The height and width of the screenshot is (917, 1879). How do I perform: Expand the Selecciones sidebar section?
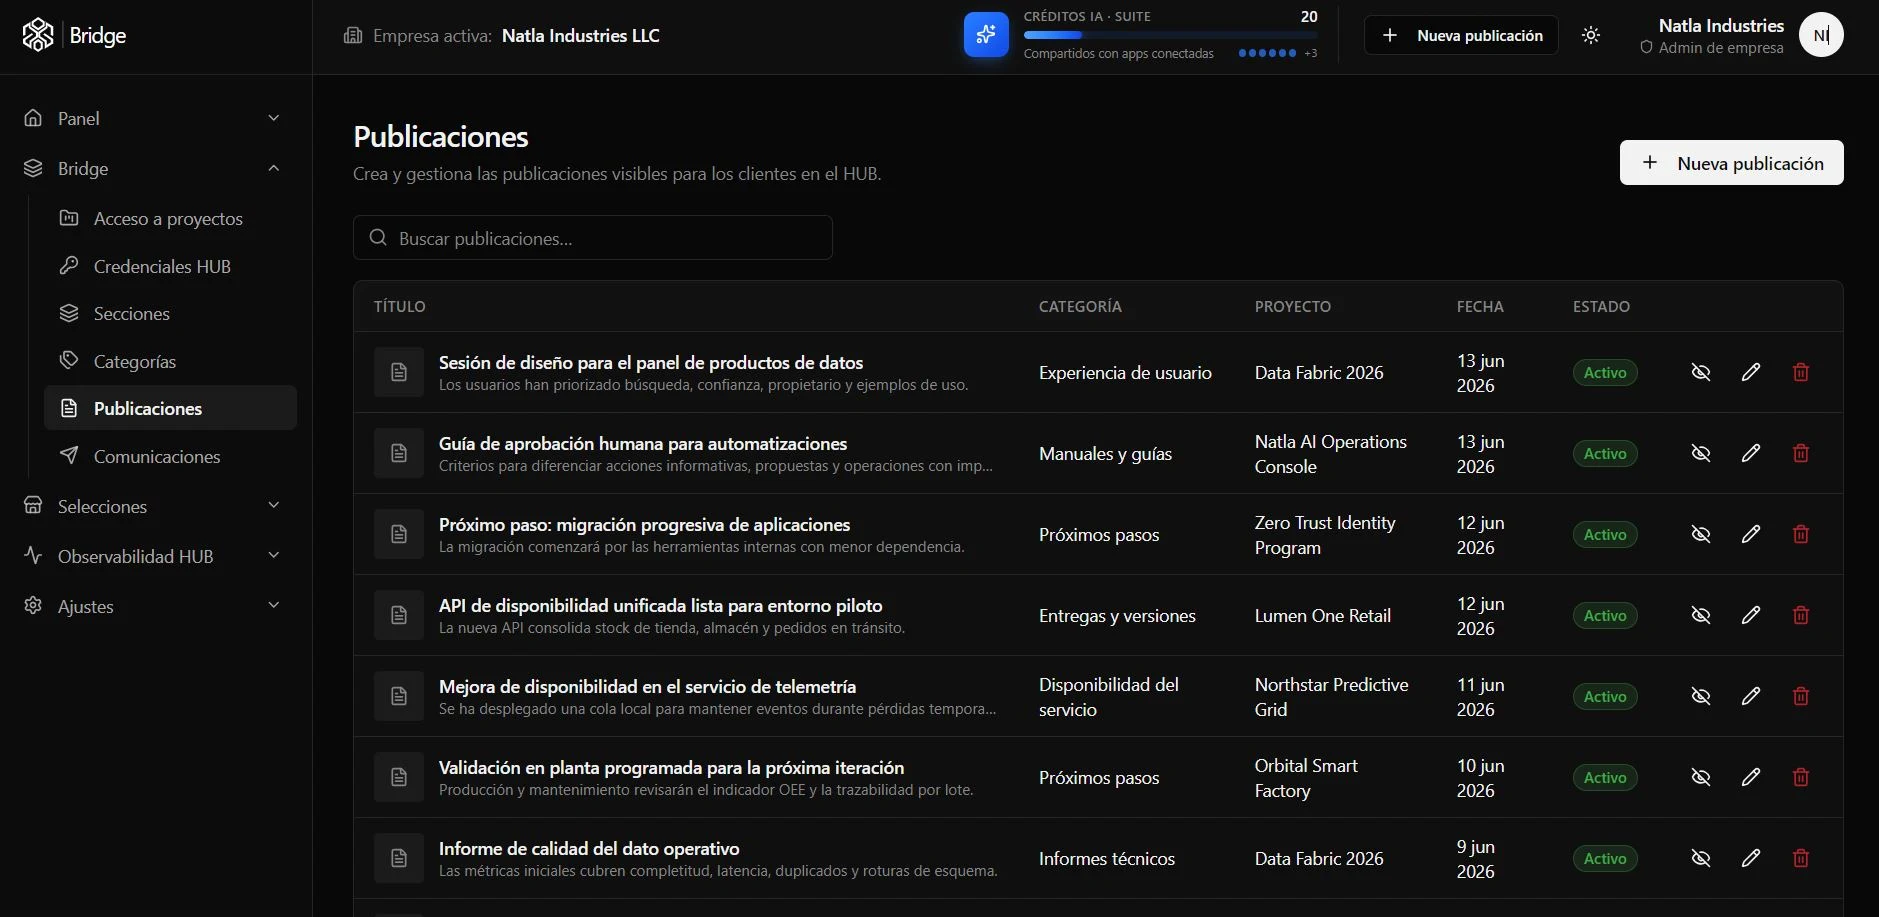(153, 506)
